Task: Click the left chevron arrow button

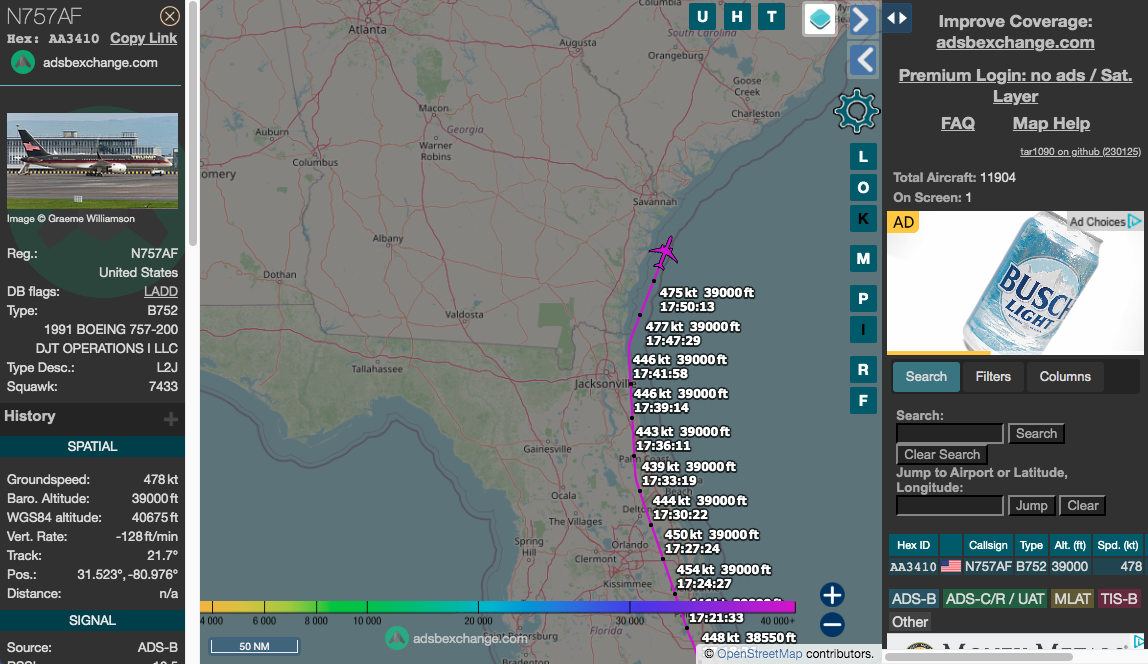Action: point(863,60)
